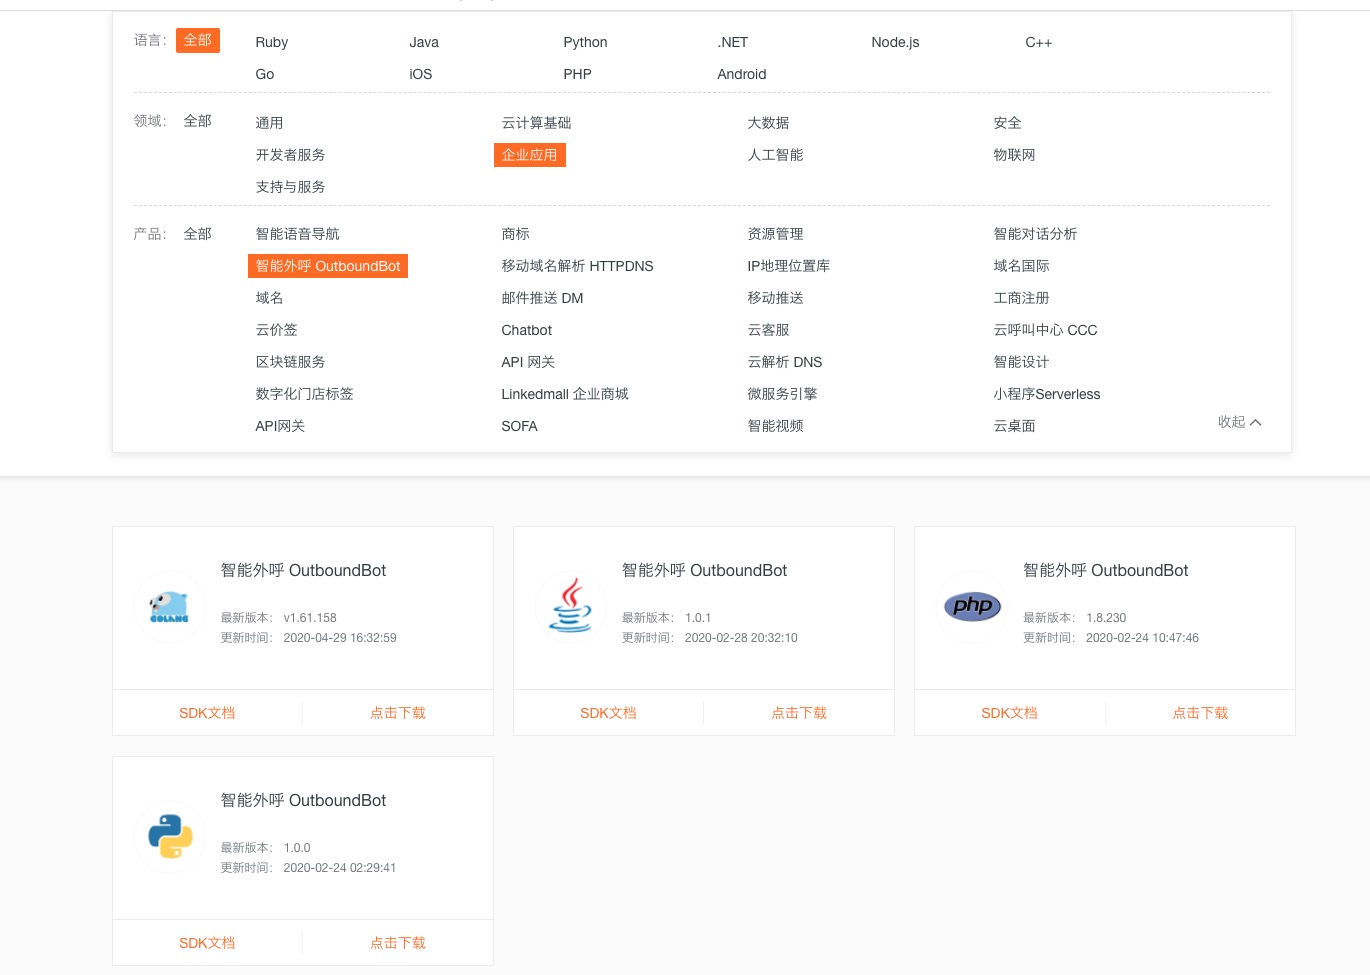The width and height of the screenshot is (1370, 975).
Task: Filter by Android platform
Action: tap(742, 74)
